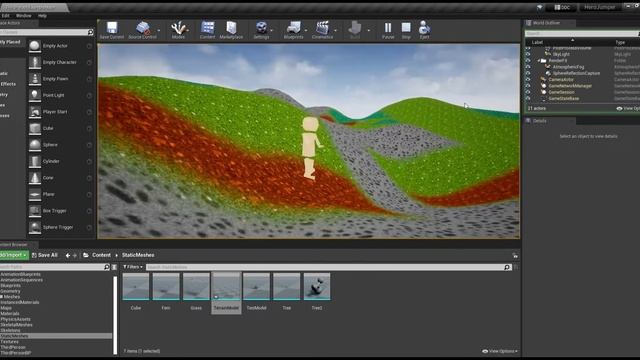Click the content browser back arrow
Image resolution: width=640 pixels, height=360 pixels.
click(x=68, y=256)
